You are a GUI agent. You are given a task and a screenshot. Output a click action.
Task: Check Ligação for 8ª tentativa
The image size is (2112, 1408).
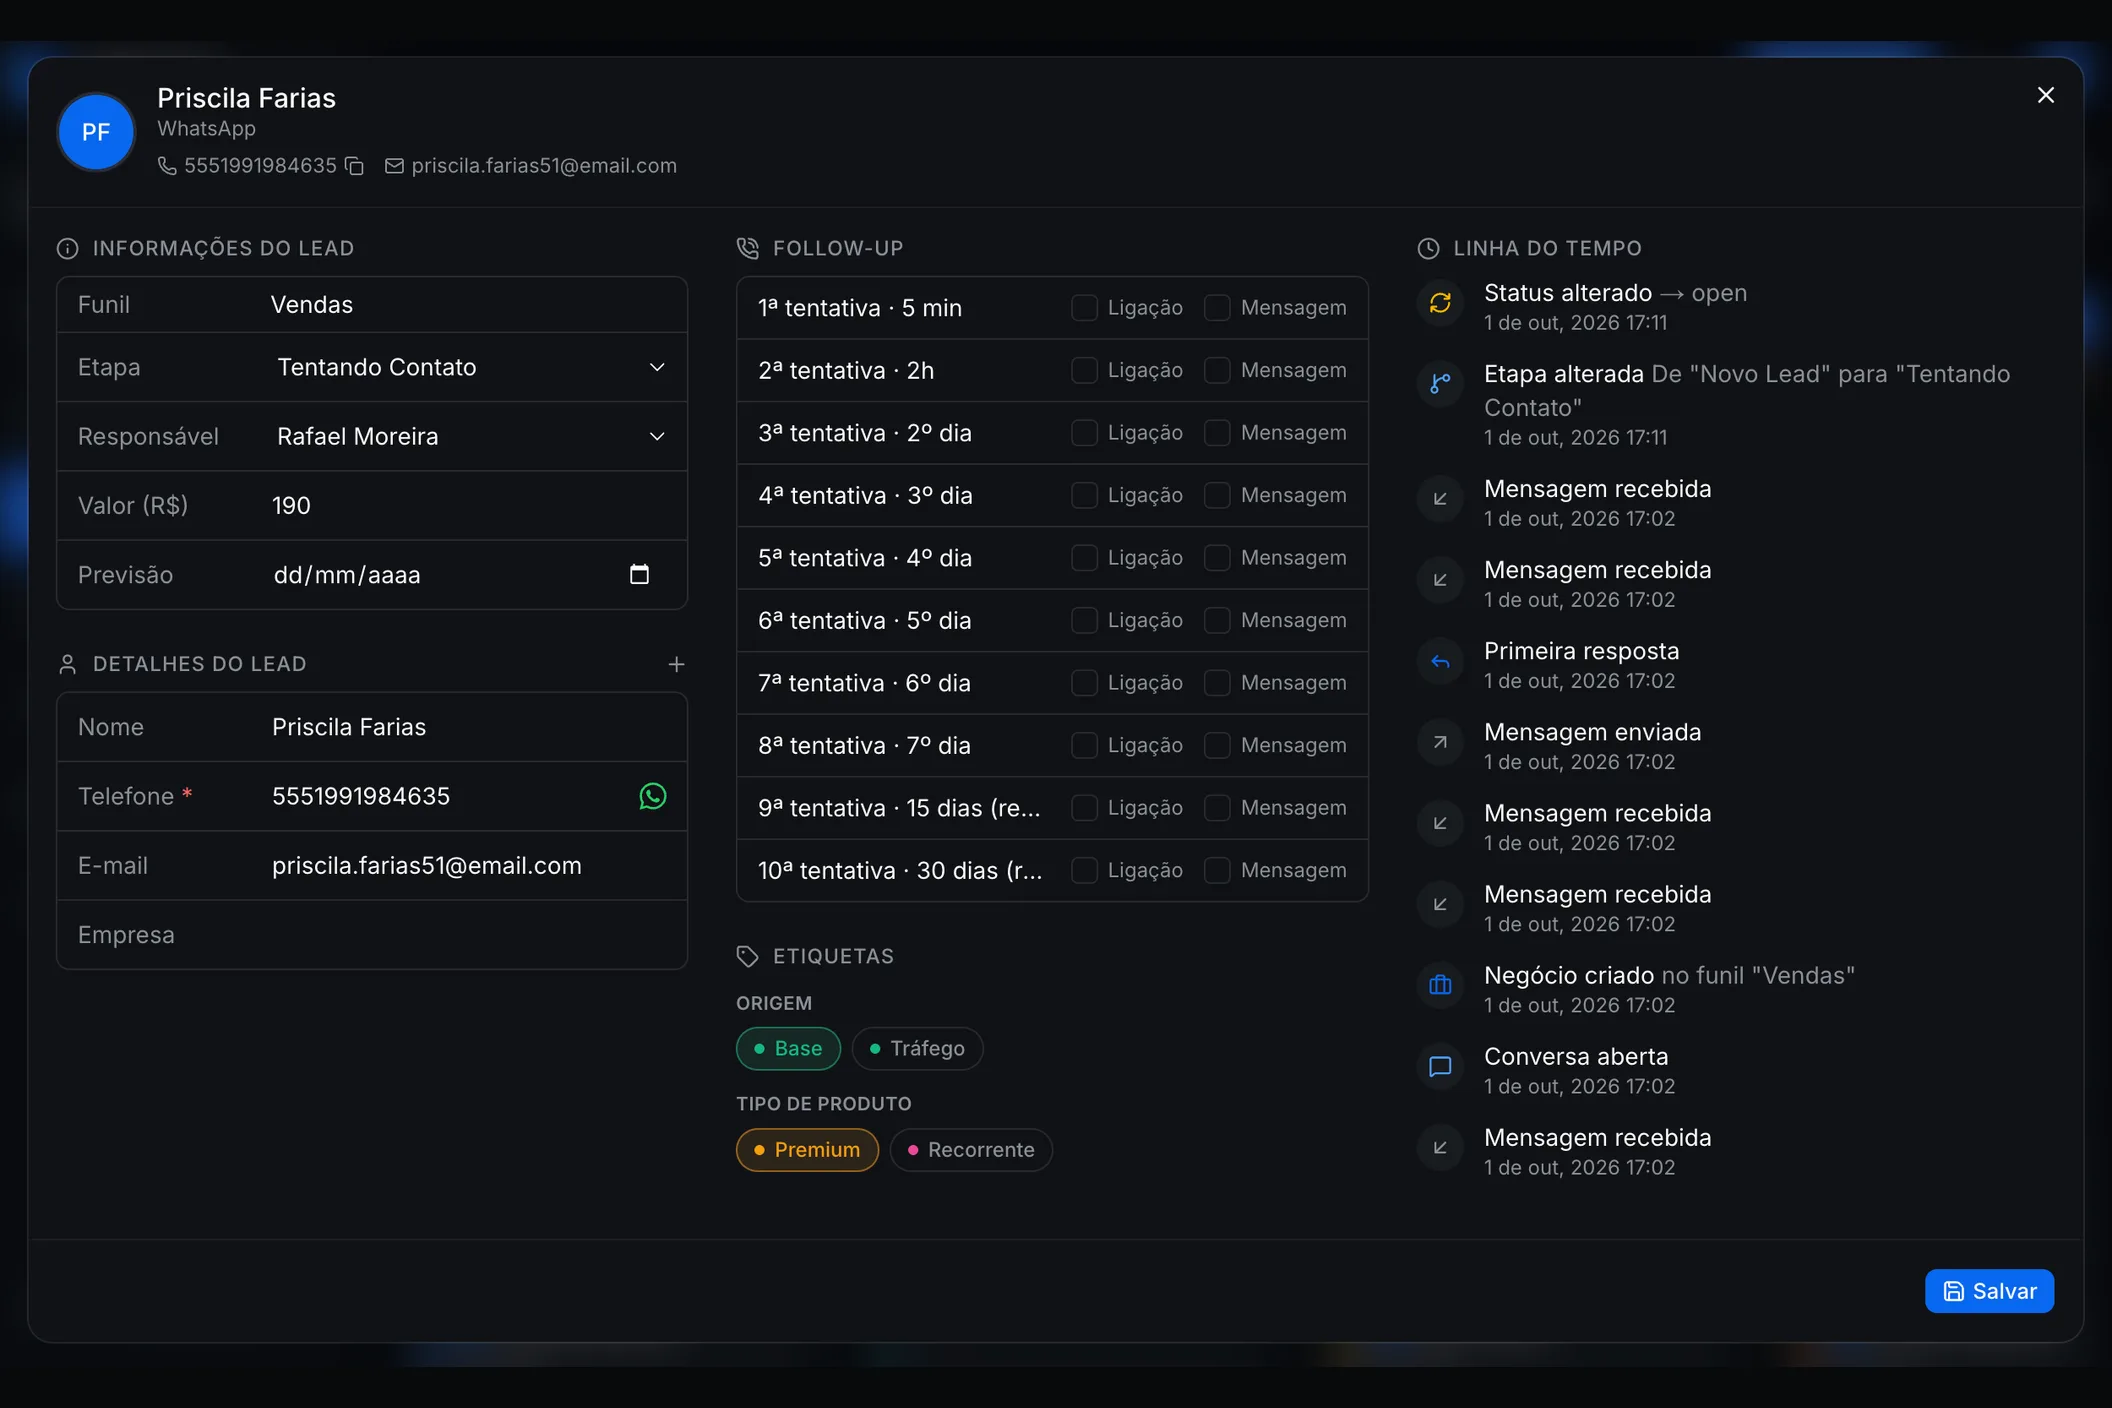(x=1084, y=745)
